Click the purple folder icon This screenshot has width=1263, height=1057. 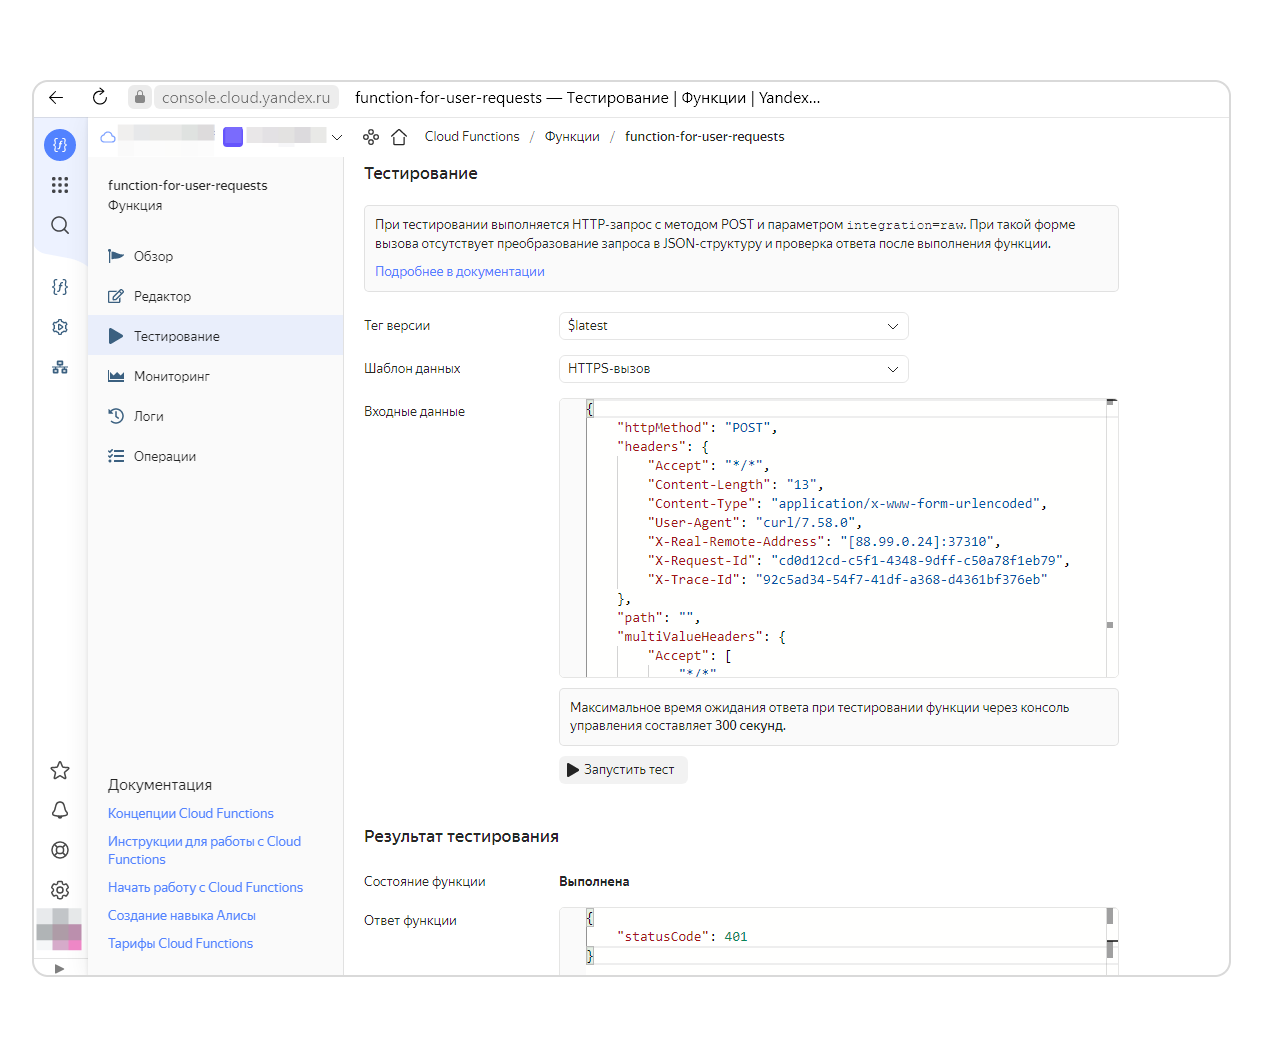233,137
